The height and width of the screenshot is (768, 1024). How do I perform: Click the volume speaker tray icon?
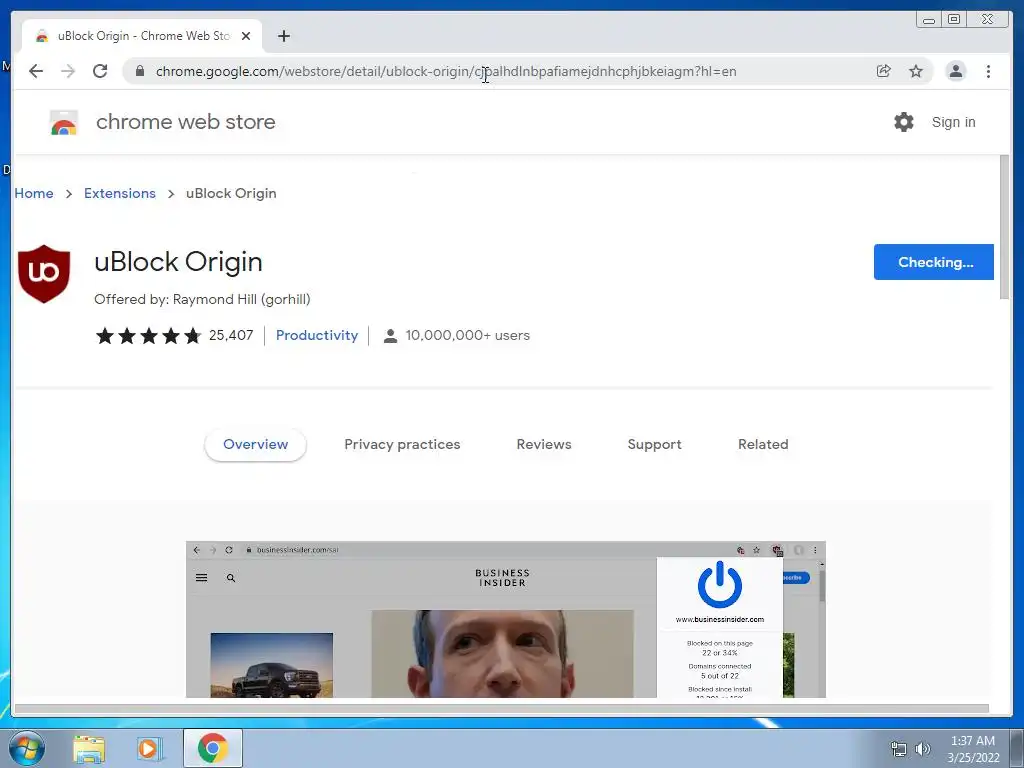pos(922,749)
